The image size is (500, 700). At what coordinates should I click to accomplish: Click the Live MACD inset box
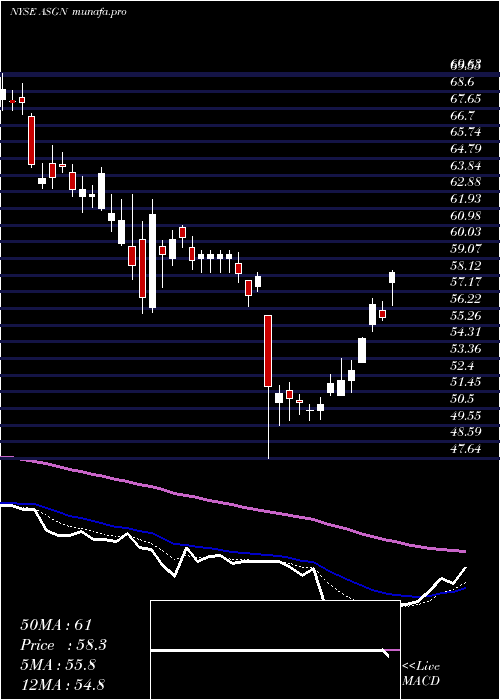pyautogui.click(x=275, y=650)
